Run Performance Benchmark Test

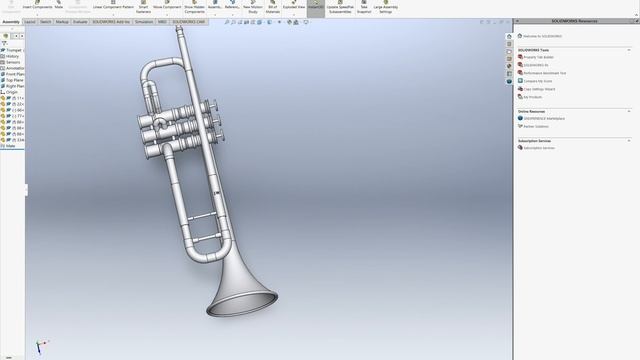pos(544,73)
